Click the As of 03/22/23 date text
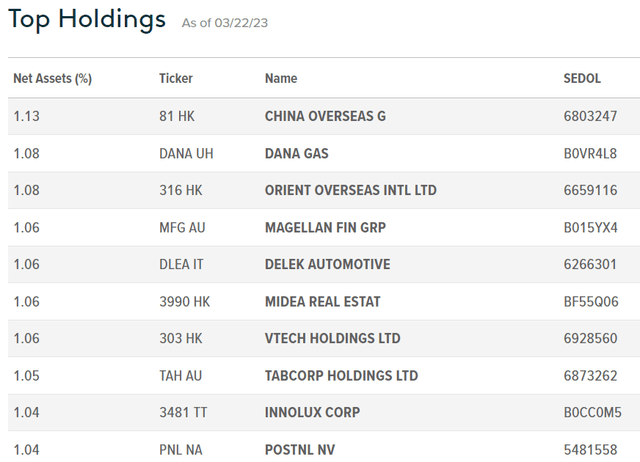The height and width of the screenshot is (462, 640). tap(224, 23)
